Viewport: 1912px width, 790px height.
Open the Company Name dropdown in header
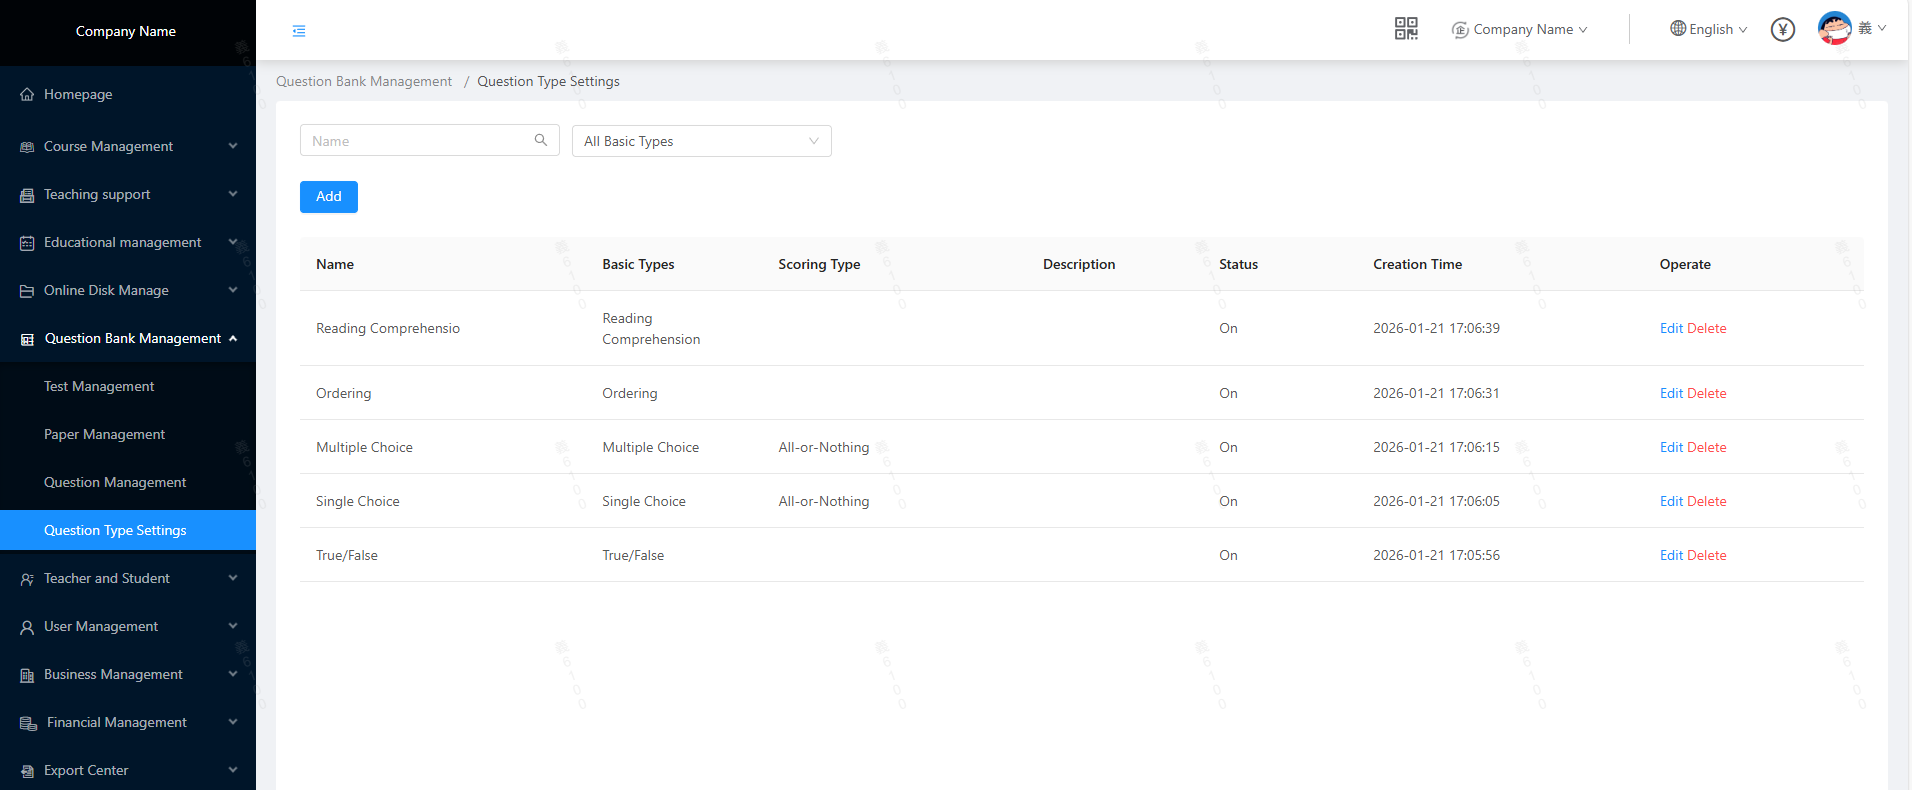(x=1520, y=30)
